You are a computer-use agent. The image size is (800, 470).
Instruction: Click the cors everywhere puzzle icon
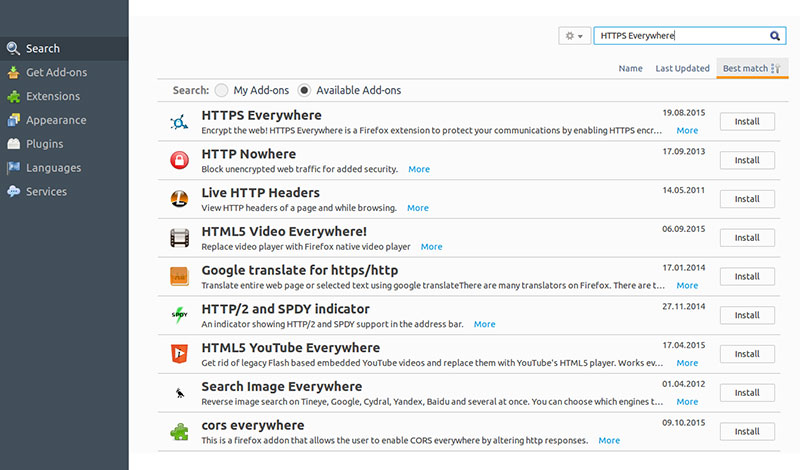[x=179, y=432]
